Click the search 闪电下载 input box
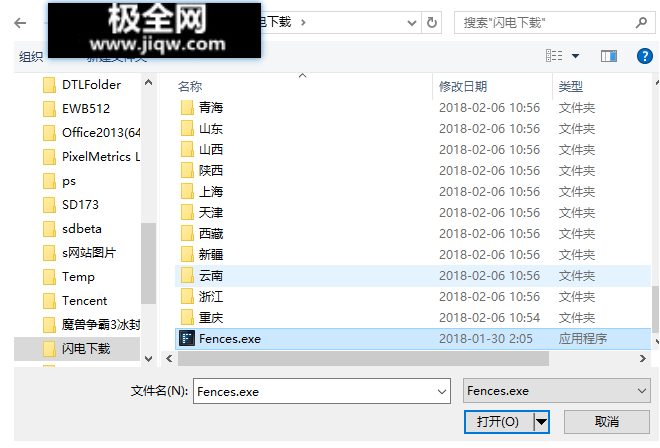660x448 pixels. click(545, 21)
